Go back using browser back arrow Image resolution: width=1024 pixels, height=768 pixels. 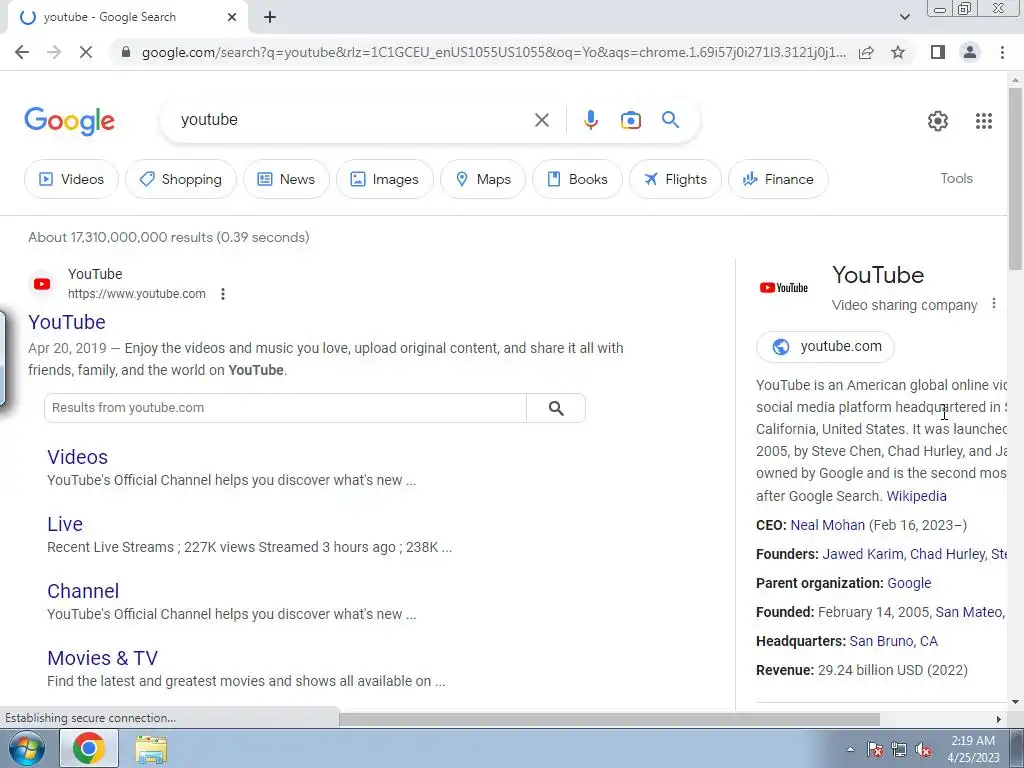pos(22,52)
